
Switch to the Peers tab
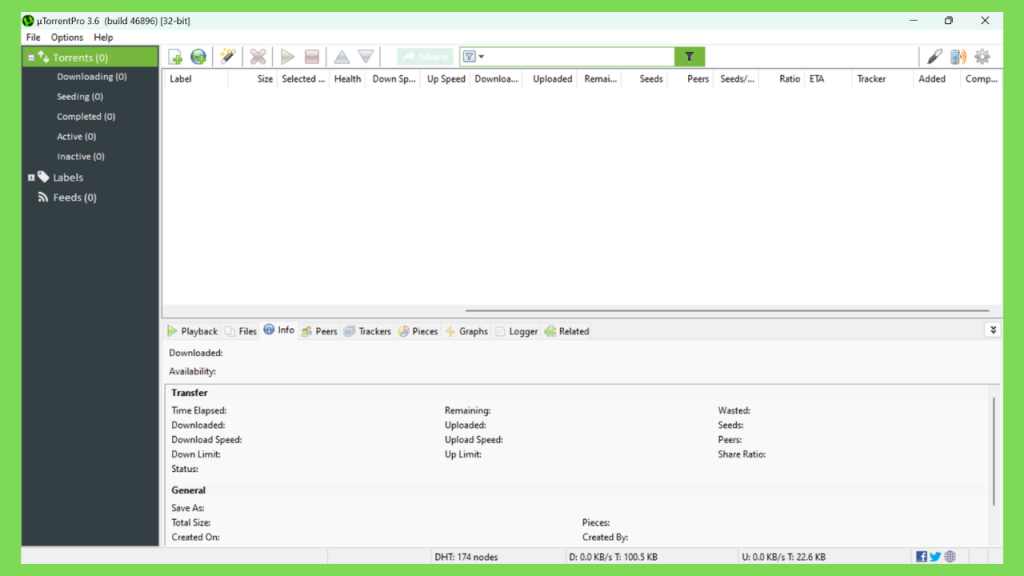(319, 331)
